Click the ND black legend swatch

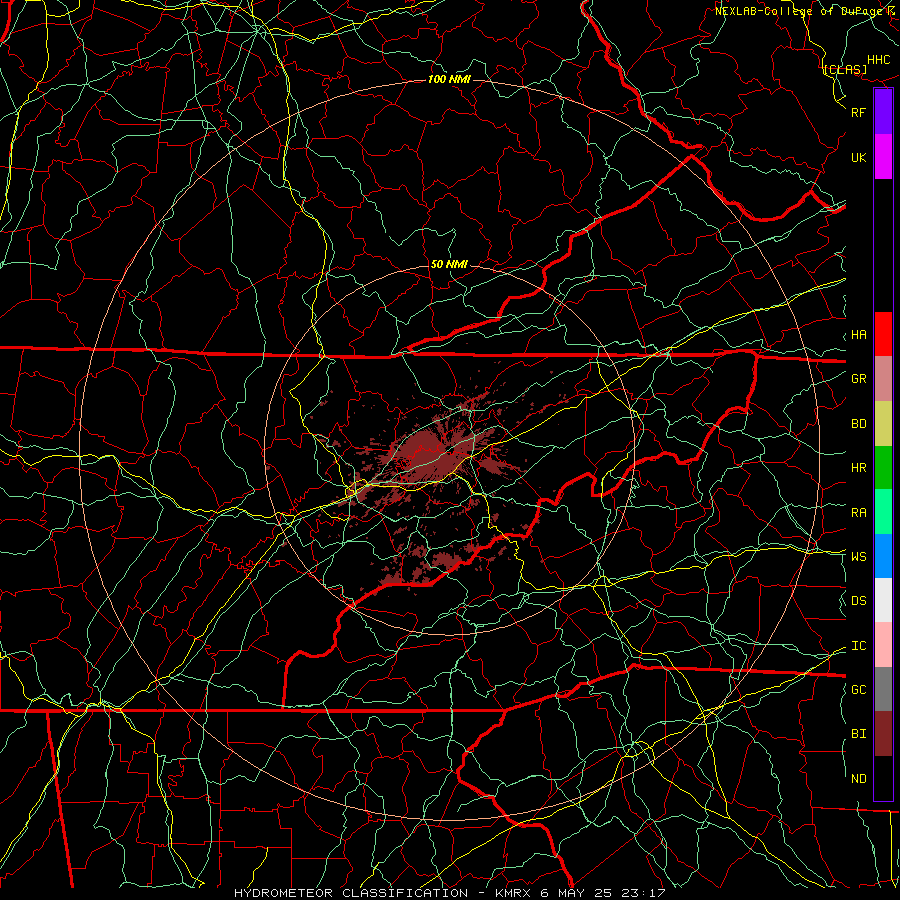pos(883,778)
